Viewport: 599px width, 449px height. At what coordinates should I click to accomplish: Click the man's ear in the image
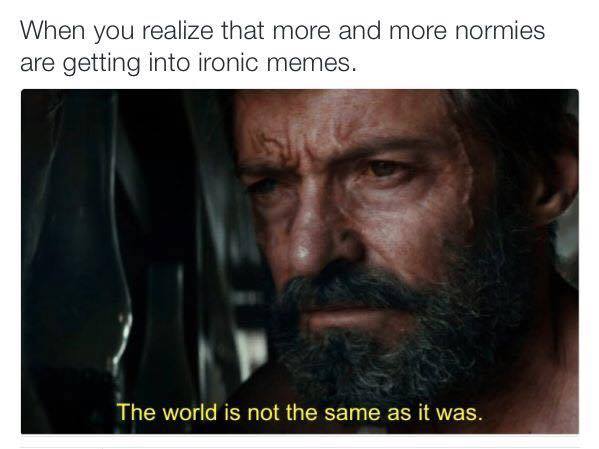pos(554,180)
